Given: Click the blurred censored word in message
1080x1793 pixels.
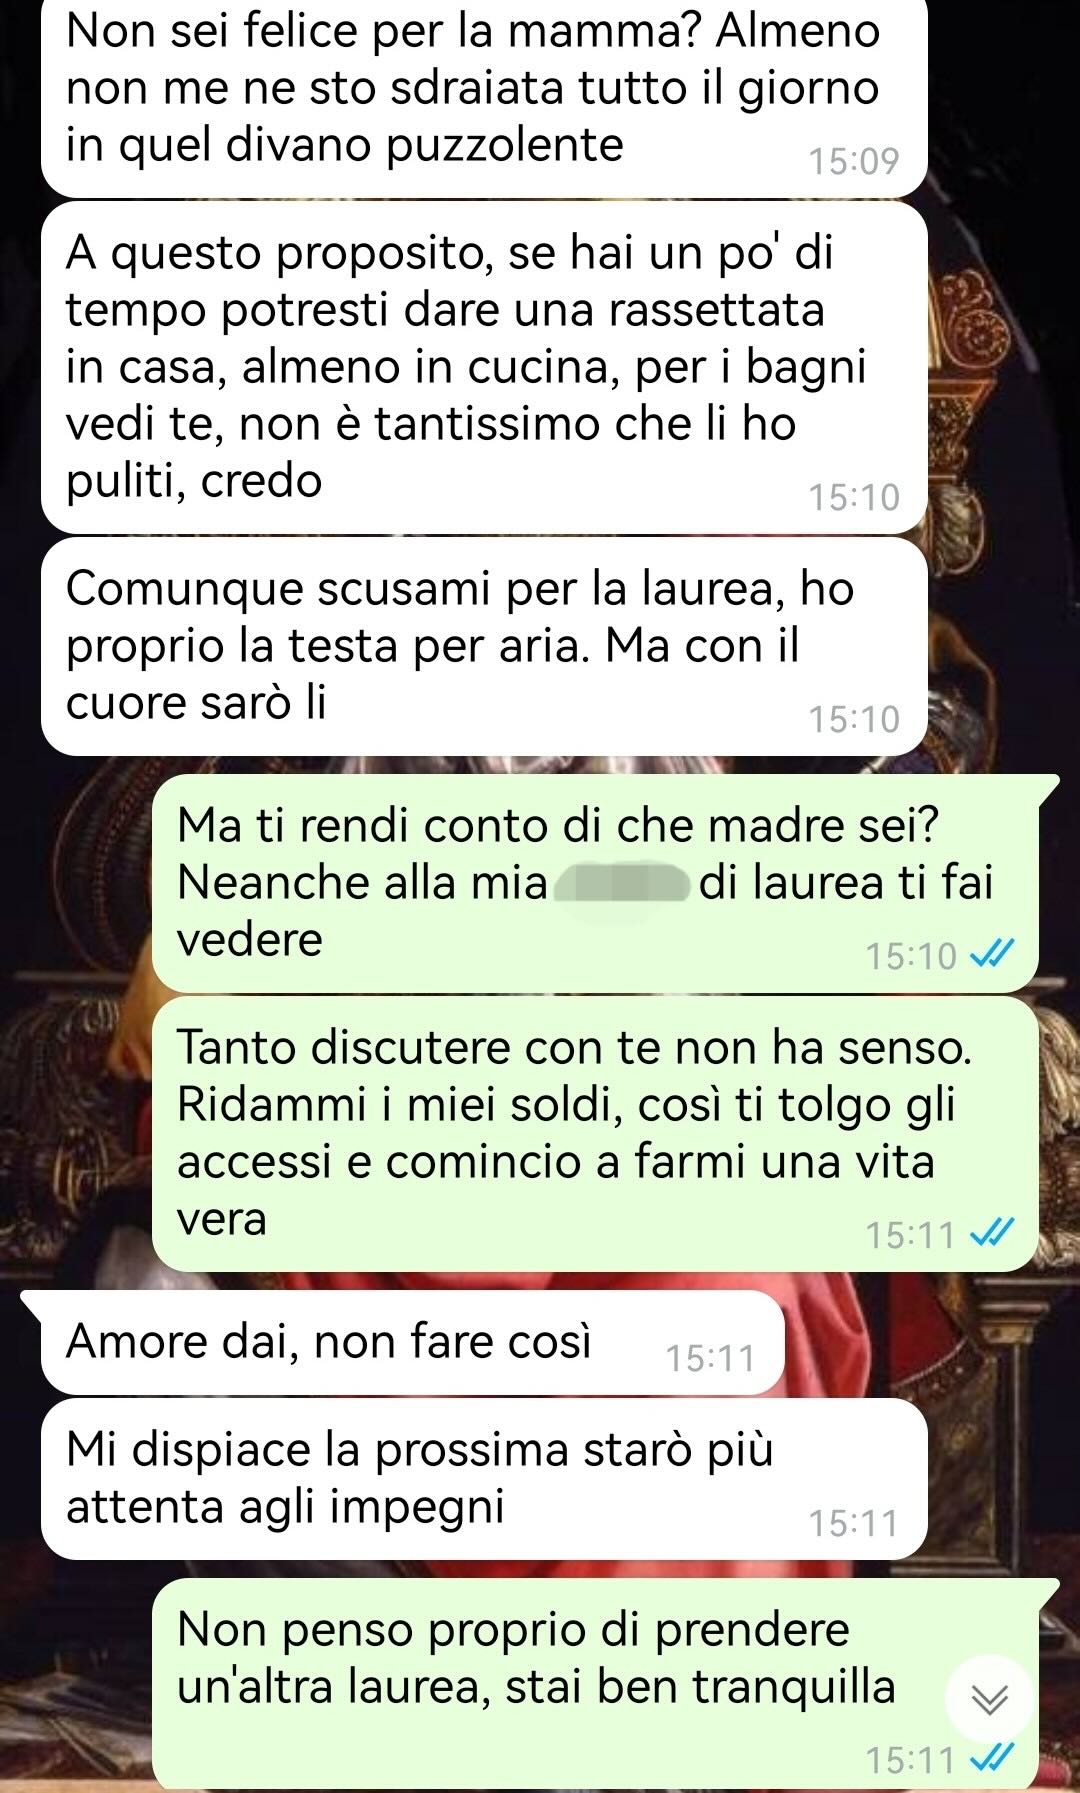Looking at the screenshot, I should (x=622, y=883).
